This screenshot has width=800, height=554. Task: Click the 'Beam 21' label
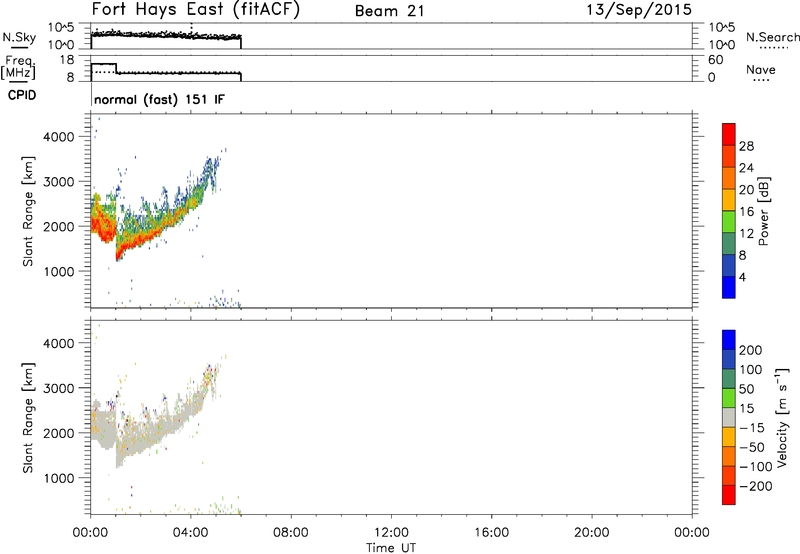(x=389, y=11)
